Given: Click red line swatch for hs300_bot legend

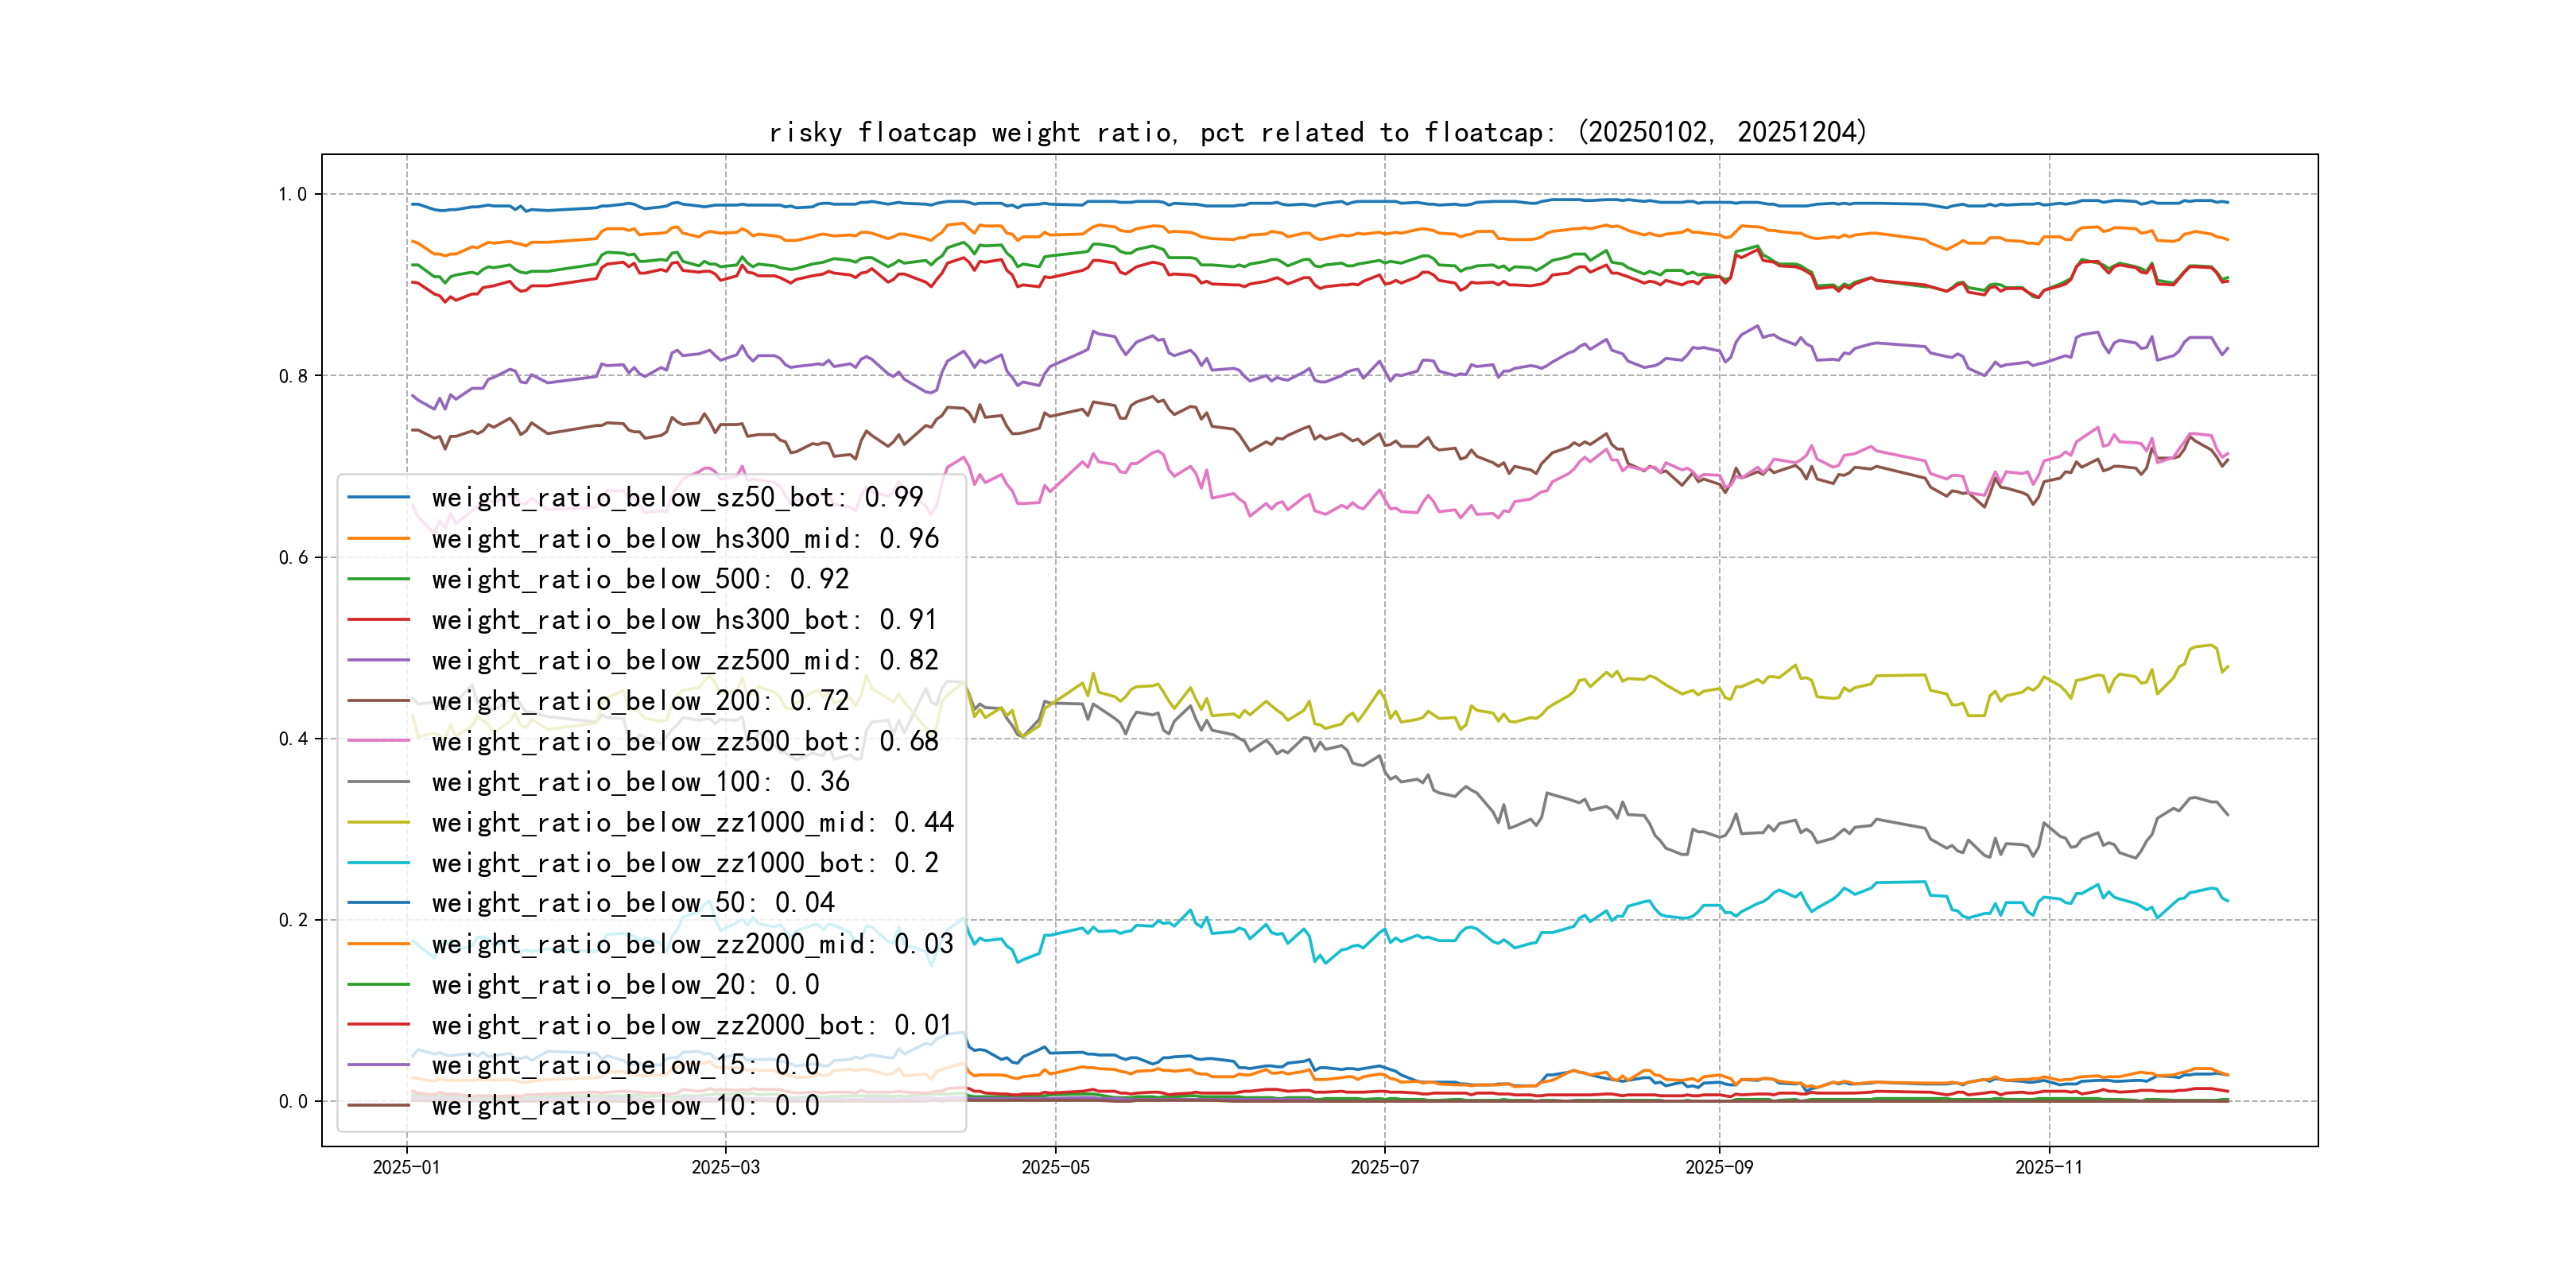Looking at the screenshot, I should pyautogui.click(x=378, y=620).
